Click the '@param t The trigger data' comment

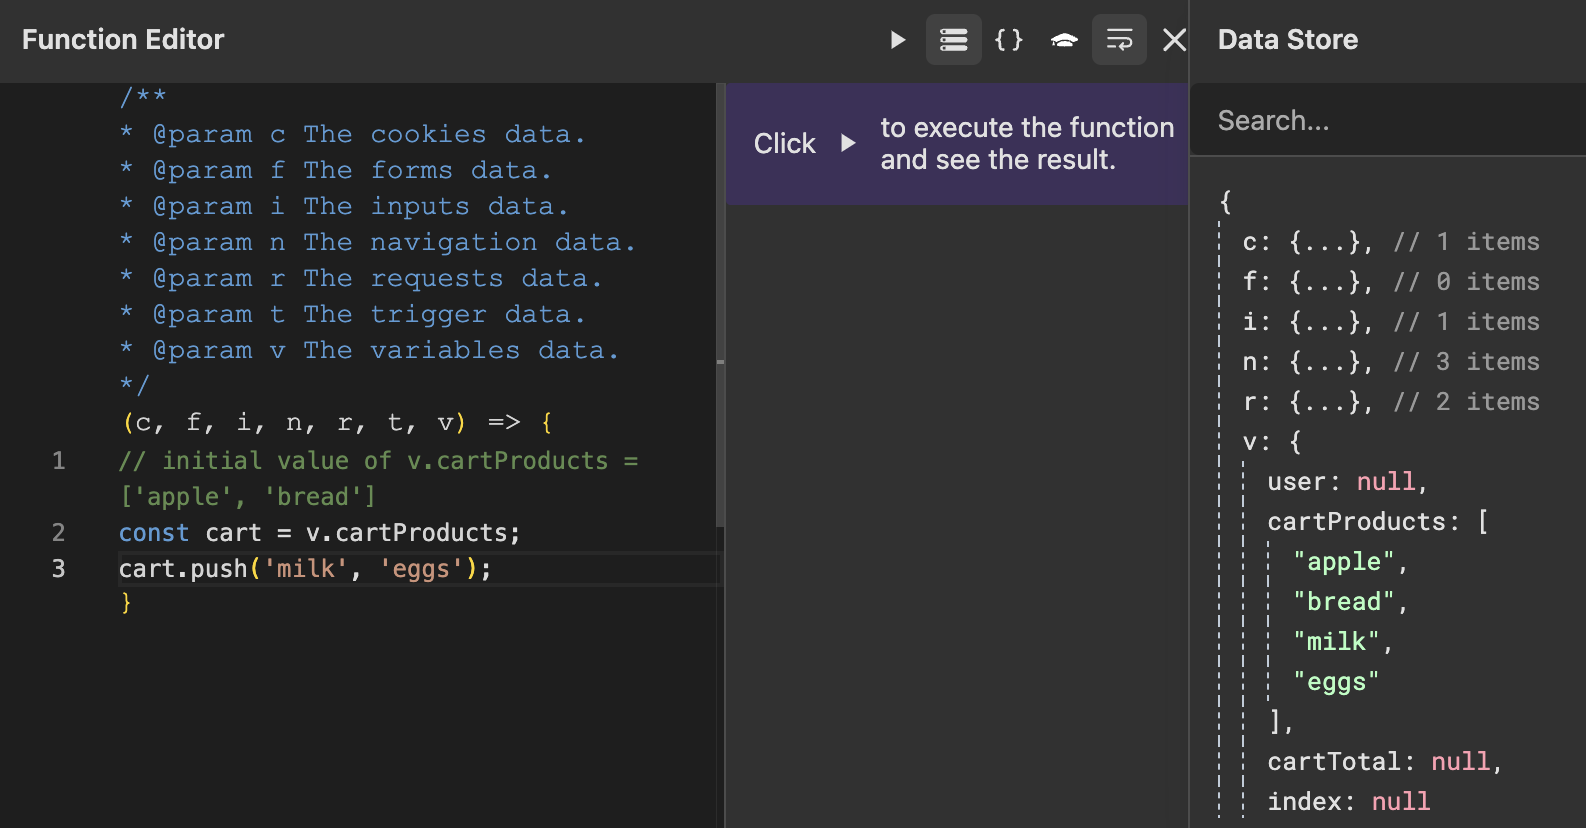pos(353,314)
